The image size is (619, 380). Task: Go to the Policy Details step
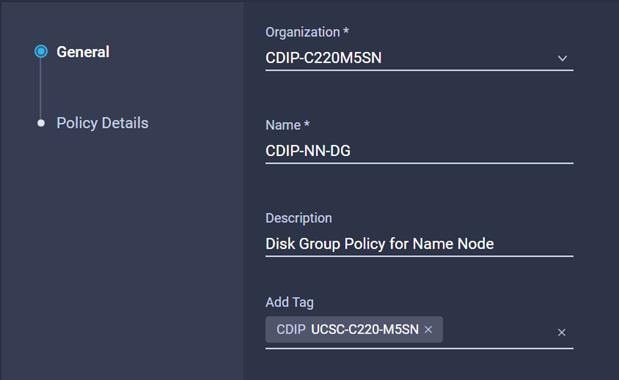pyautogui.click(x=102, y=123)
